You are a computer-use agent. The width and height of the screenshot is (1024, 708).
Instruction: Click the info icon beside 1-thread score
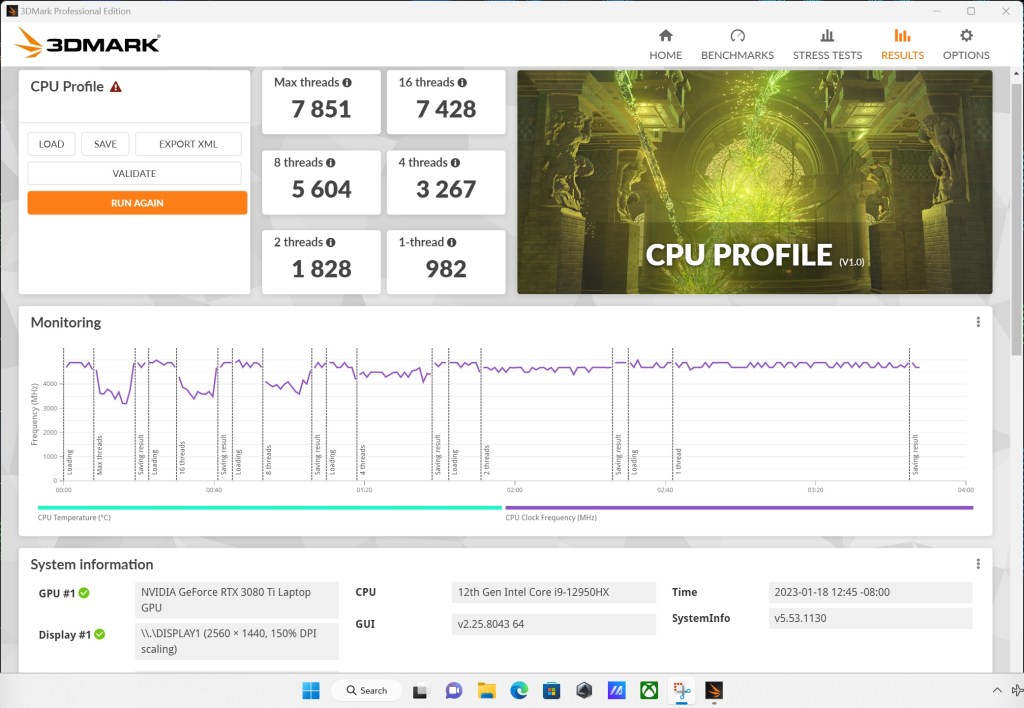point(450,242)
